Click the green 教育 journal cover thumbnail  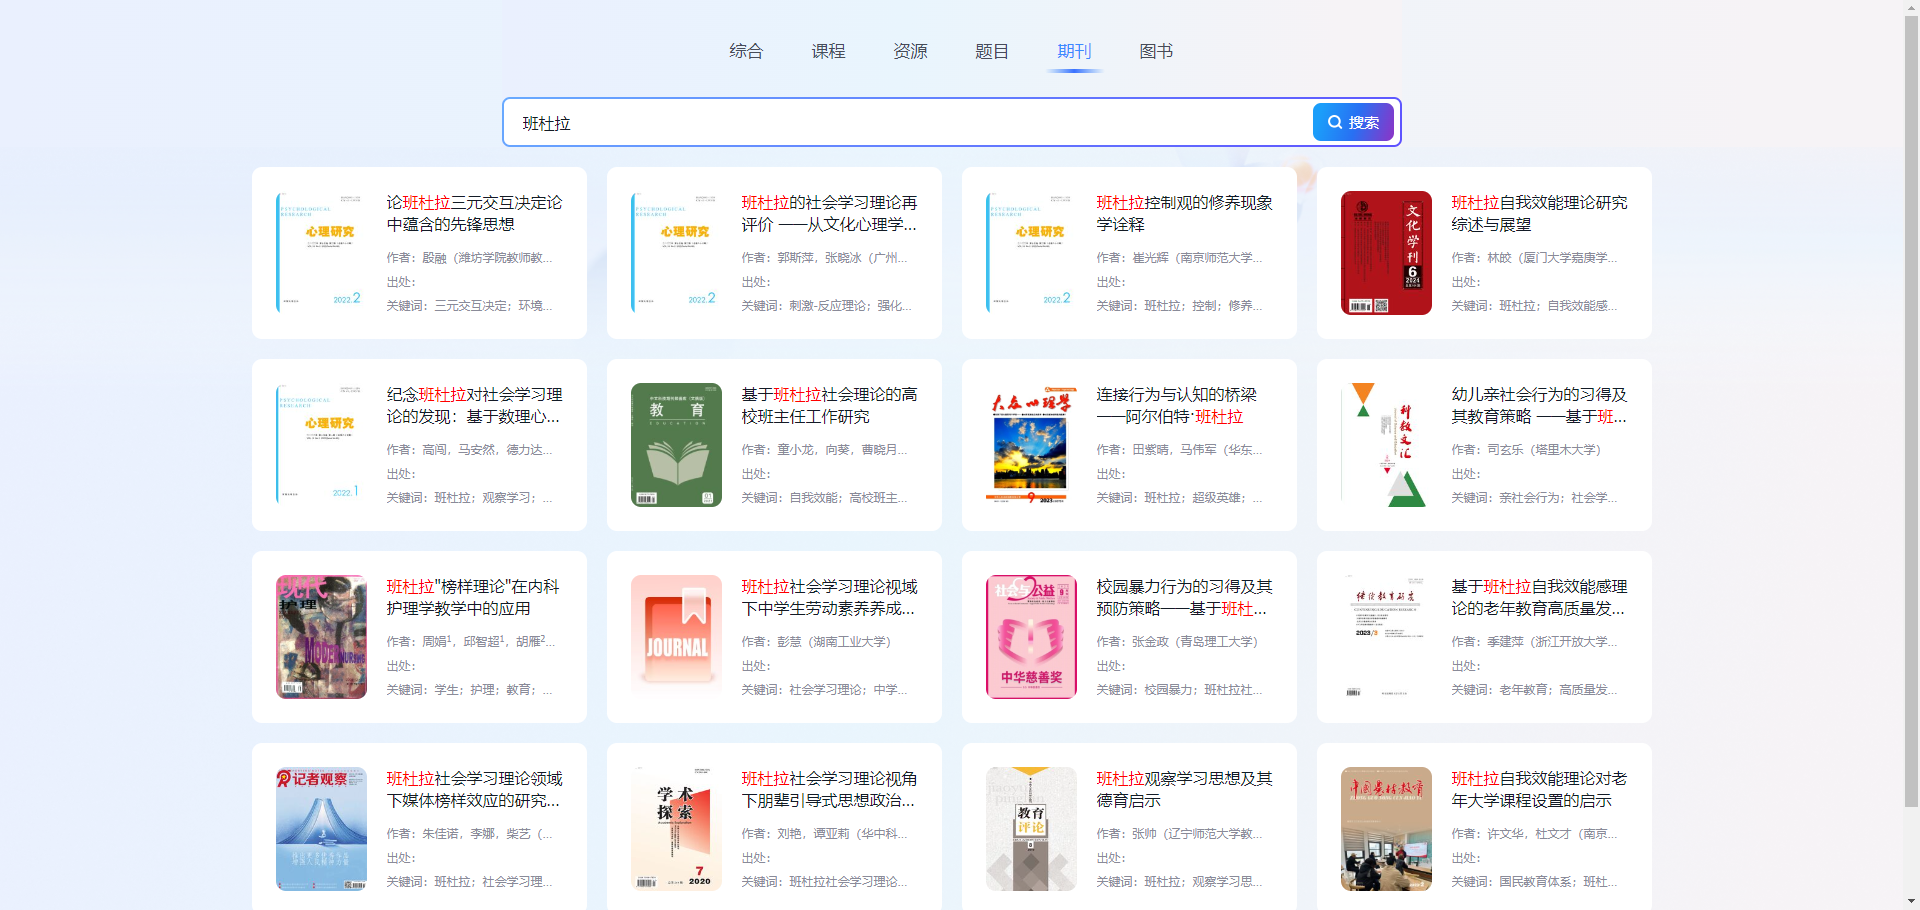676,445
